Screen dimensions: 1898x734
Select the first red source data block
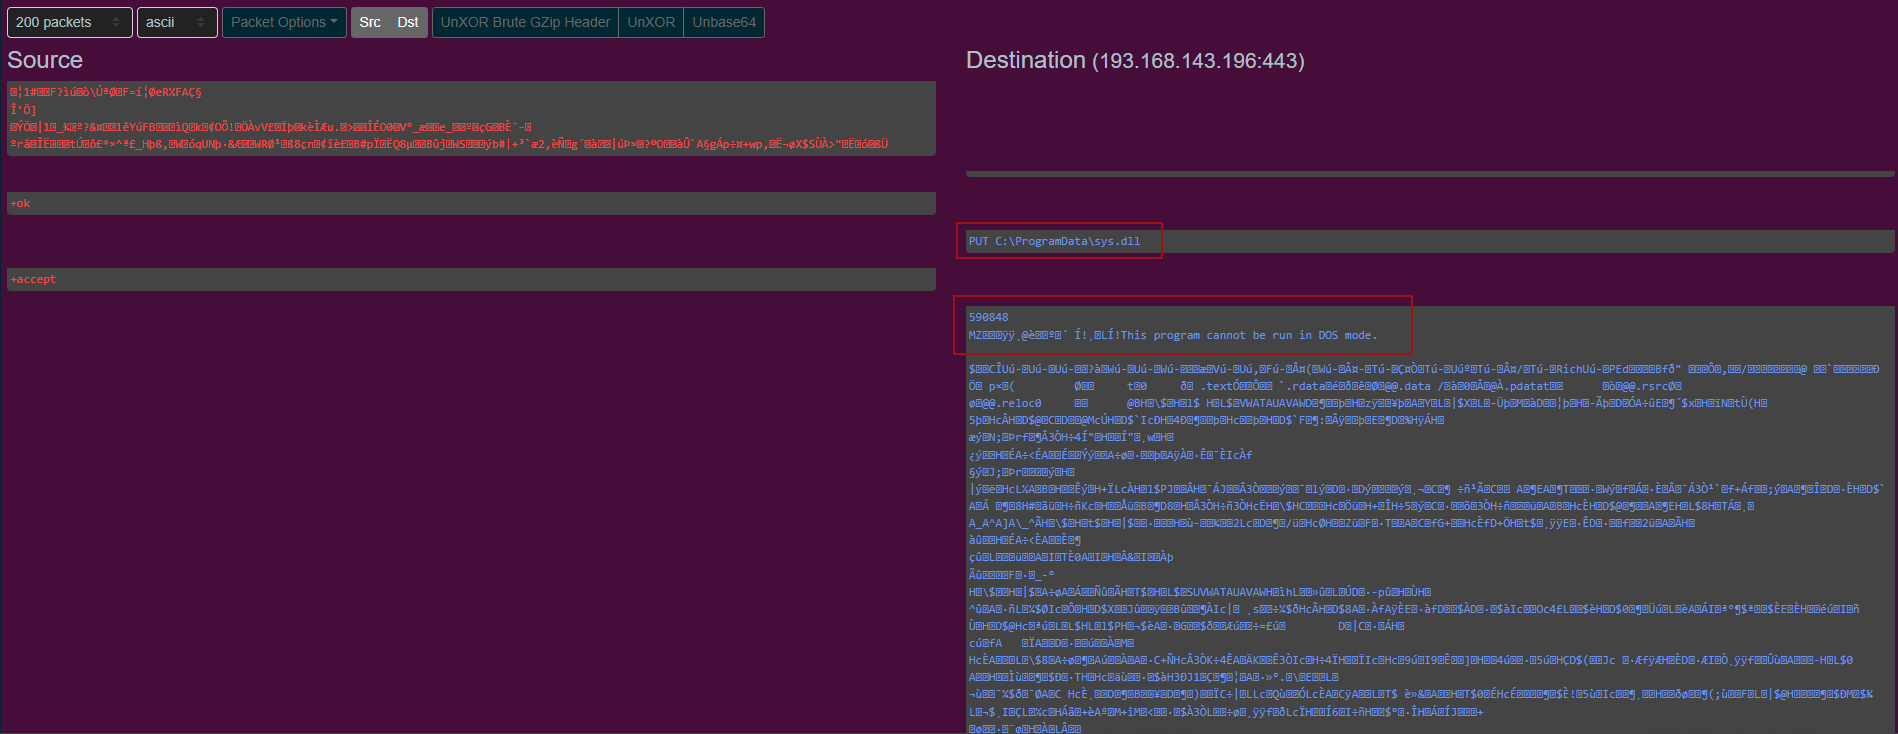coord(471,118)
